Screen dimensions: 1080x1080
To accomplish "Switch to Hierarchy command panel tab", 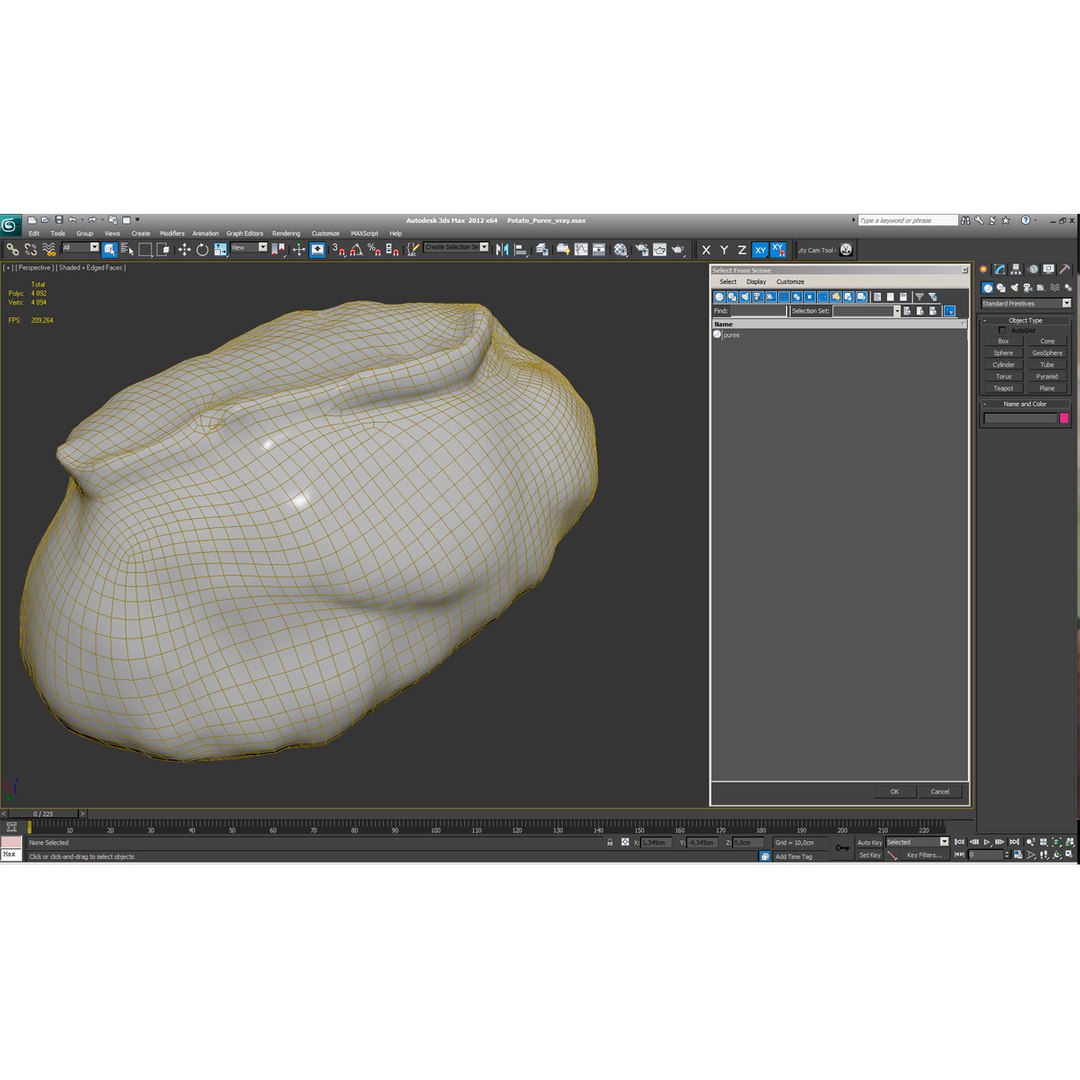I will coord(1016,269).
